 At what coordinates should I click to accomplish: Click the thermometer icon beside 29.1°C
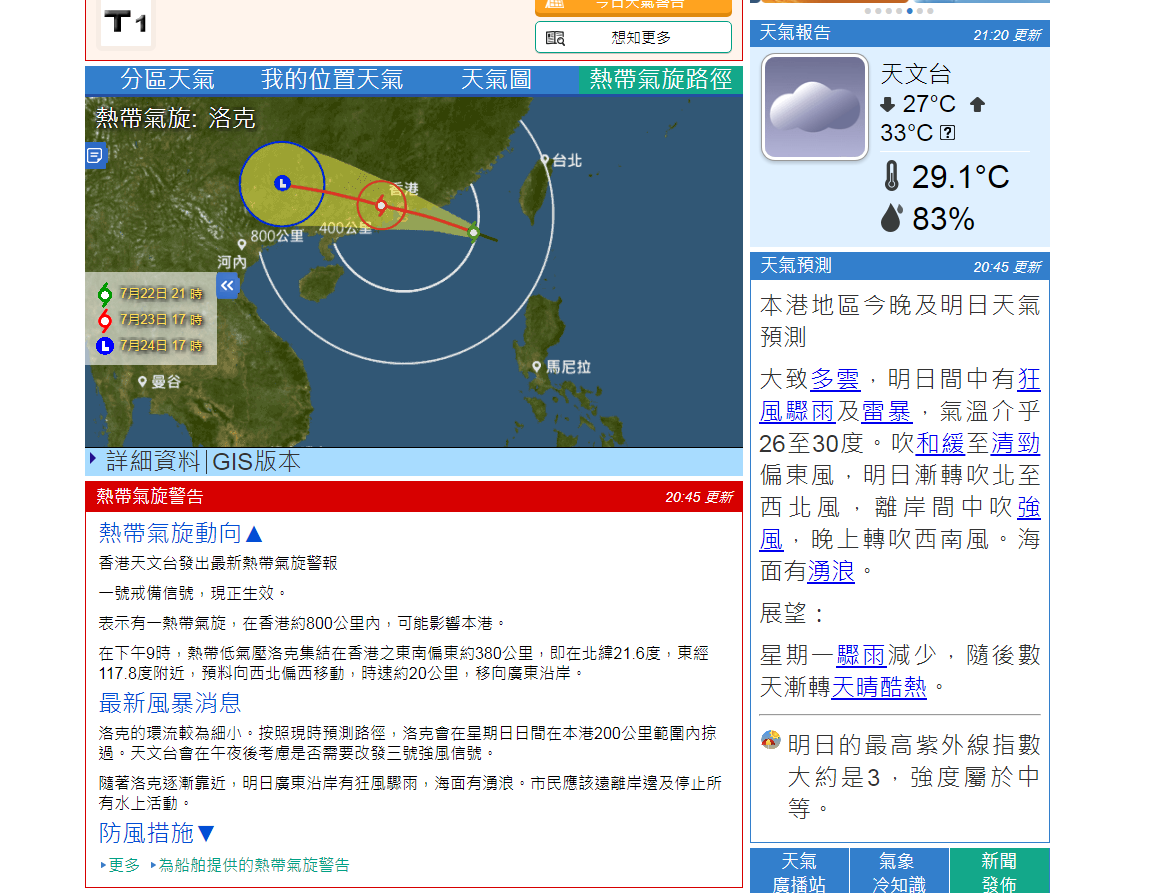coord(891,177)
